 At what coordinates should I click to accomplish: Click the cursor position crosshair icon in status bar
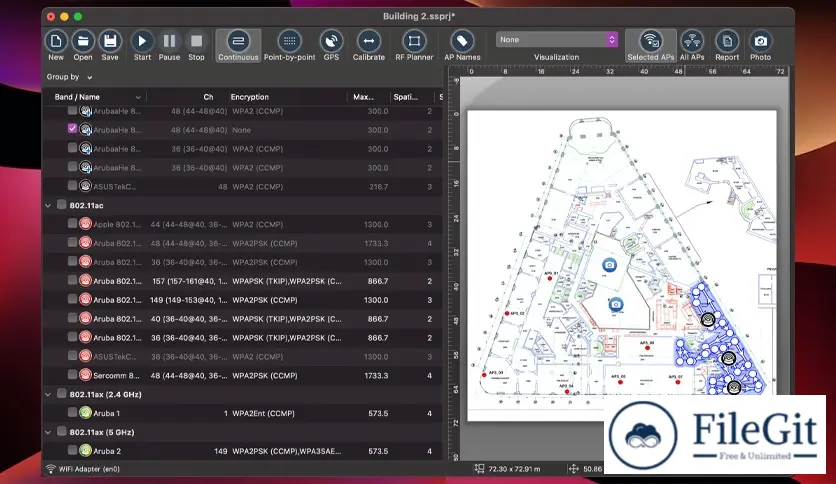574,469
